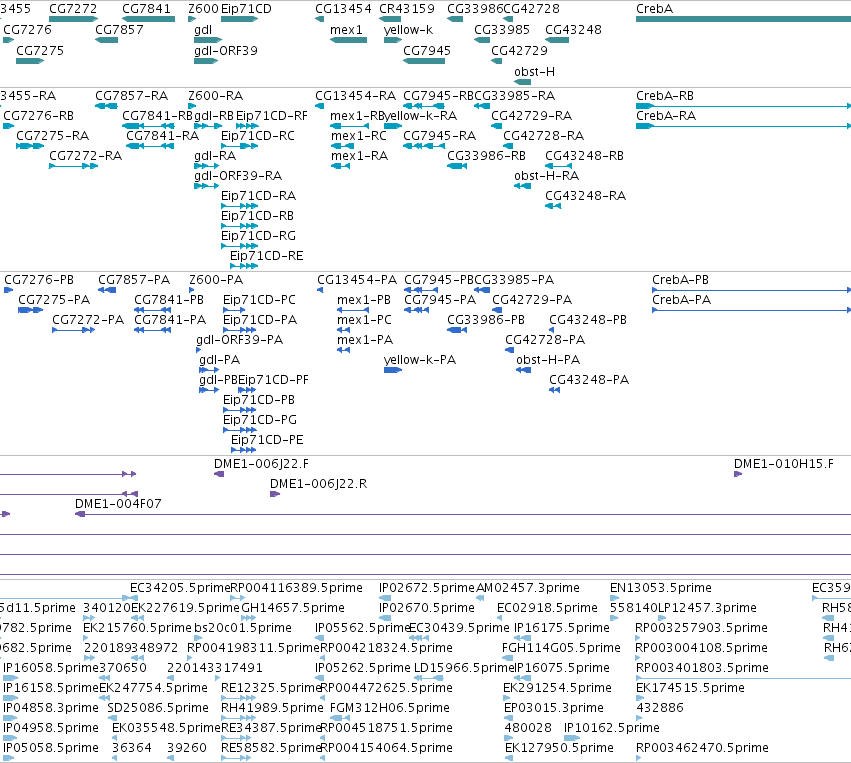851x763 pixels.
Task: Select the CG7841 gene label
Action: 146,9
